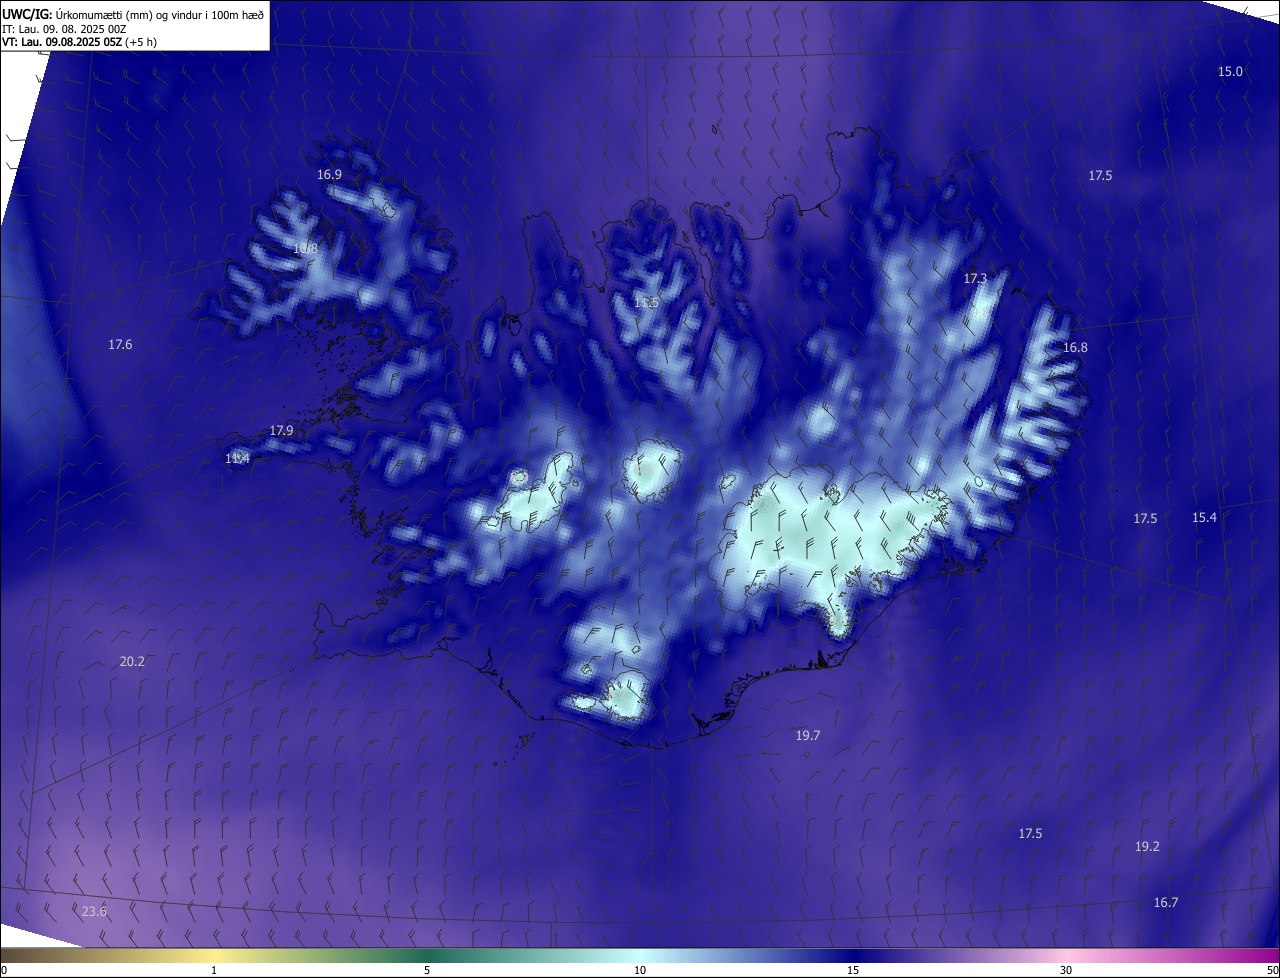Screen dimensions: 1280x978
Task: Click the 11.4 value label
Action: click(x=237, y=458)
